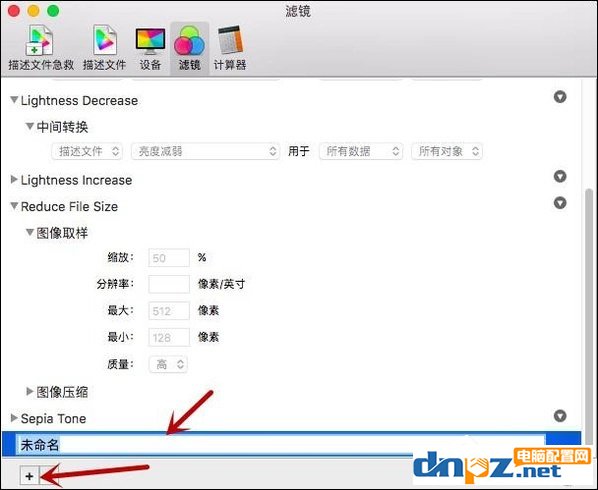Open the 描述文件急救 toolbar icon

41,48
